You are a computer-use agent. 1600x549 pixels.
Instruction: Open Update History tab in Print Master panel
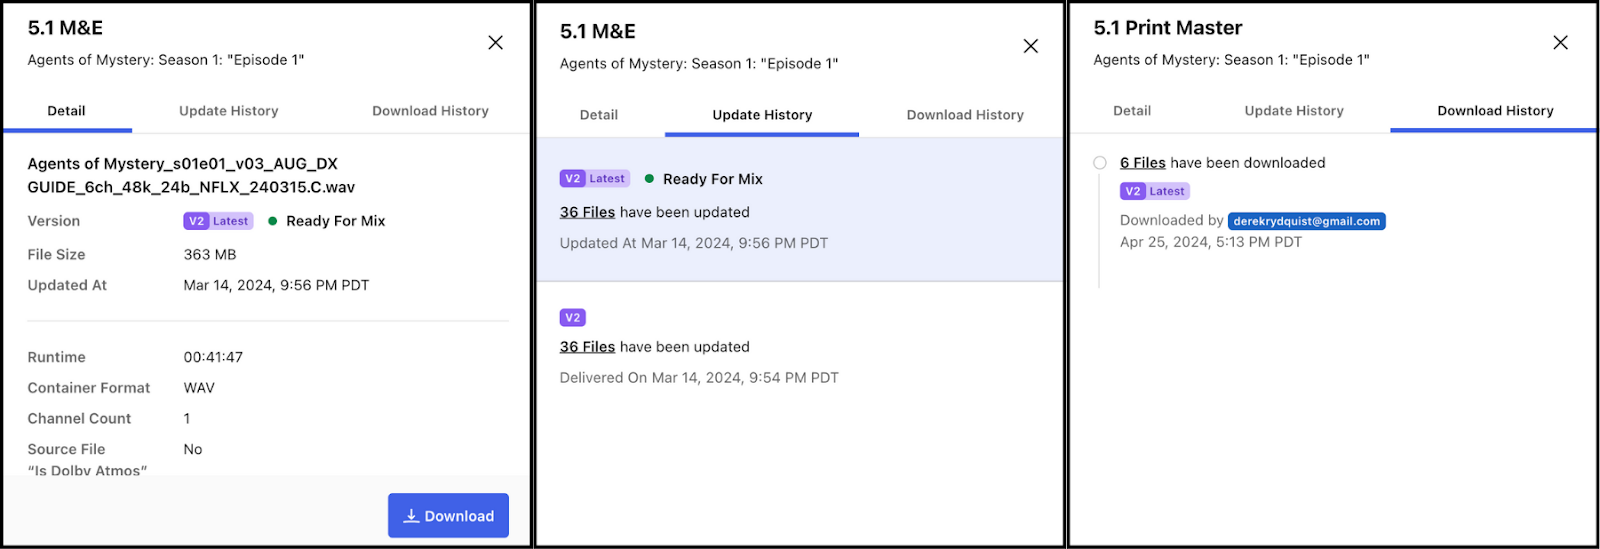(x=1294, y=111)
